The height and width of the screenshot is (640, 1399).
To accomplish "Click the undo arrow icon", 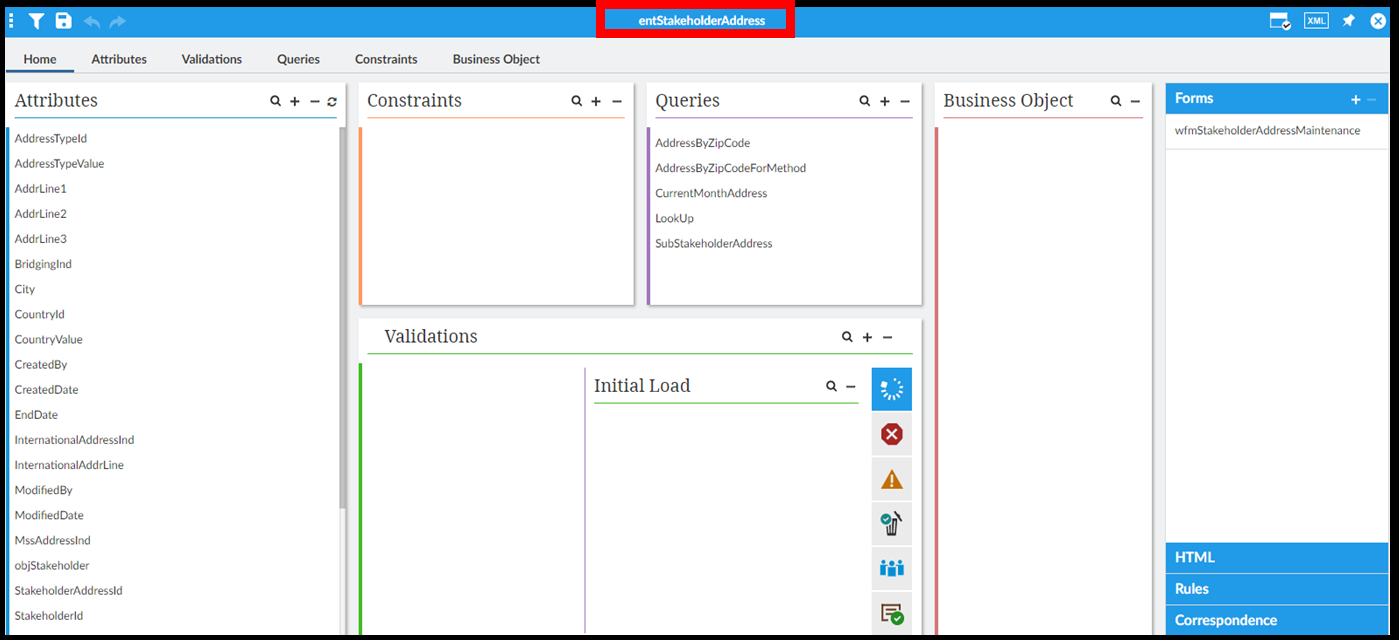I will pyautogui.click(x=92, y=21).
